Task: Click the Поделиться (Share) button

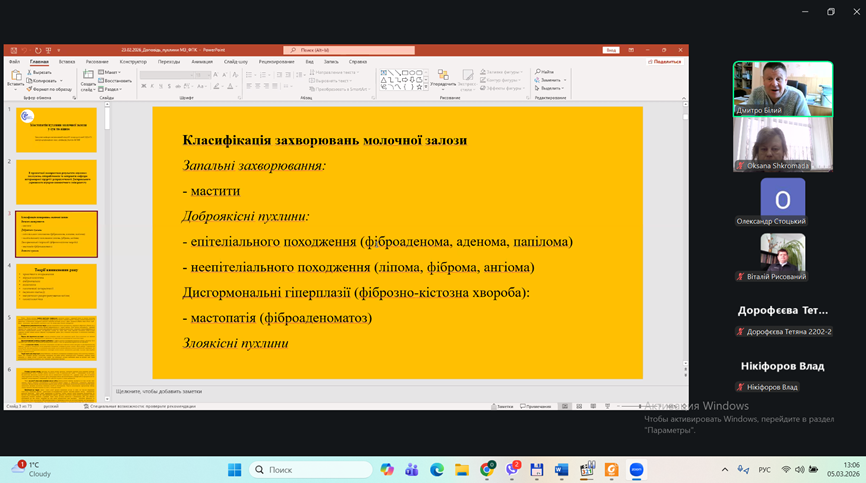Action: click(664, 61)
